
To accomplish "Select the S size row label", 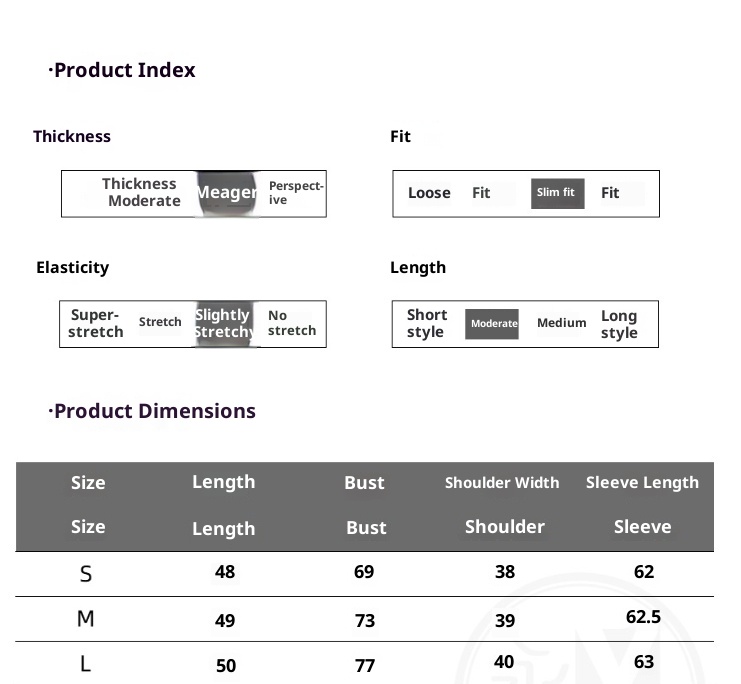I will pos(86,573).
